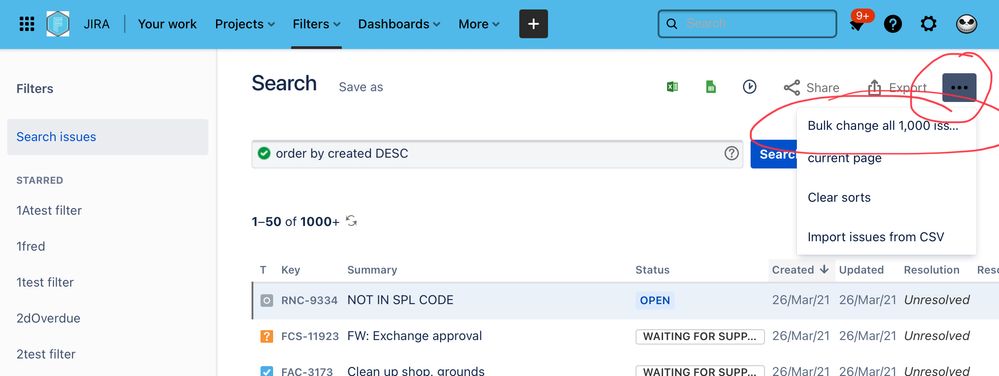The height and width of the screenshot is (376, 999).
Task: Open starred filter 1fred
Action: pos(31,247)
